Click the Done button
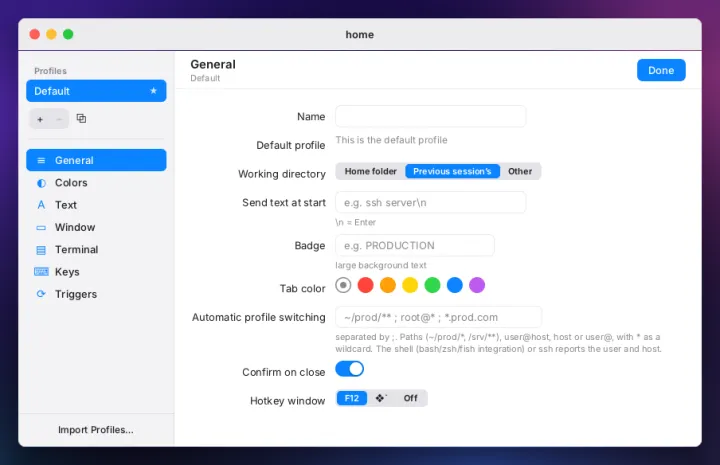This screenshot has width=720, height=465. pos(661,70)
